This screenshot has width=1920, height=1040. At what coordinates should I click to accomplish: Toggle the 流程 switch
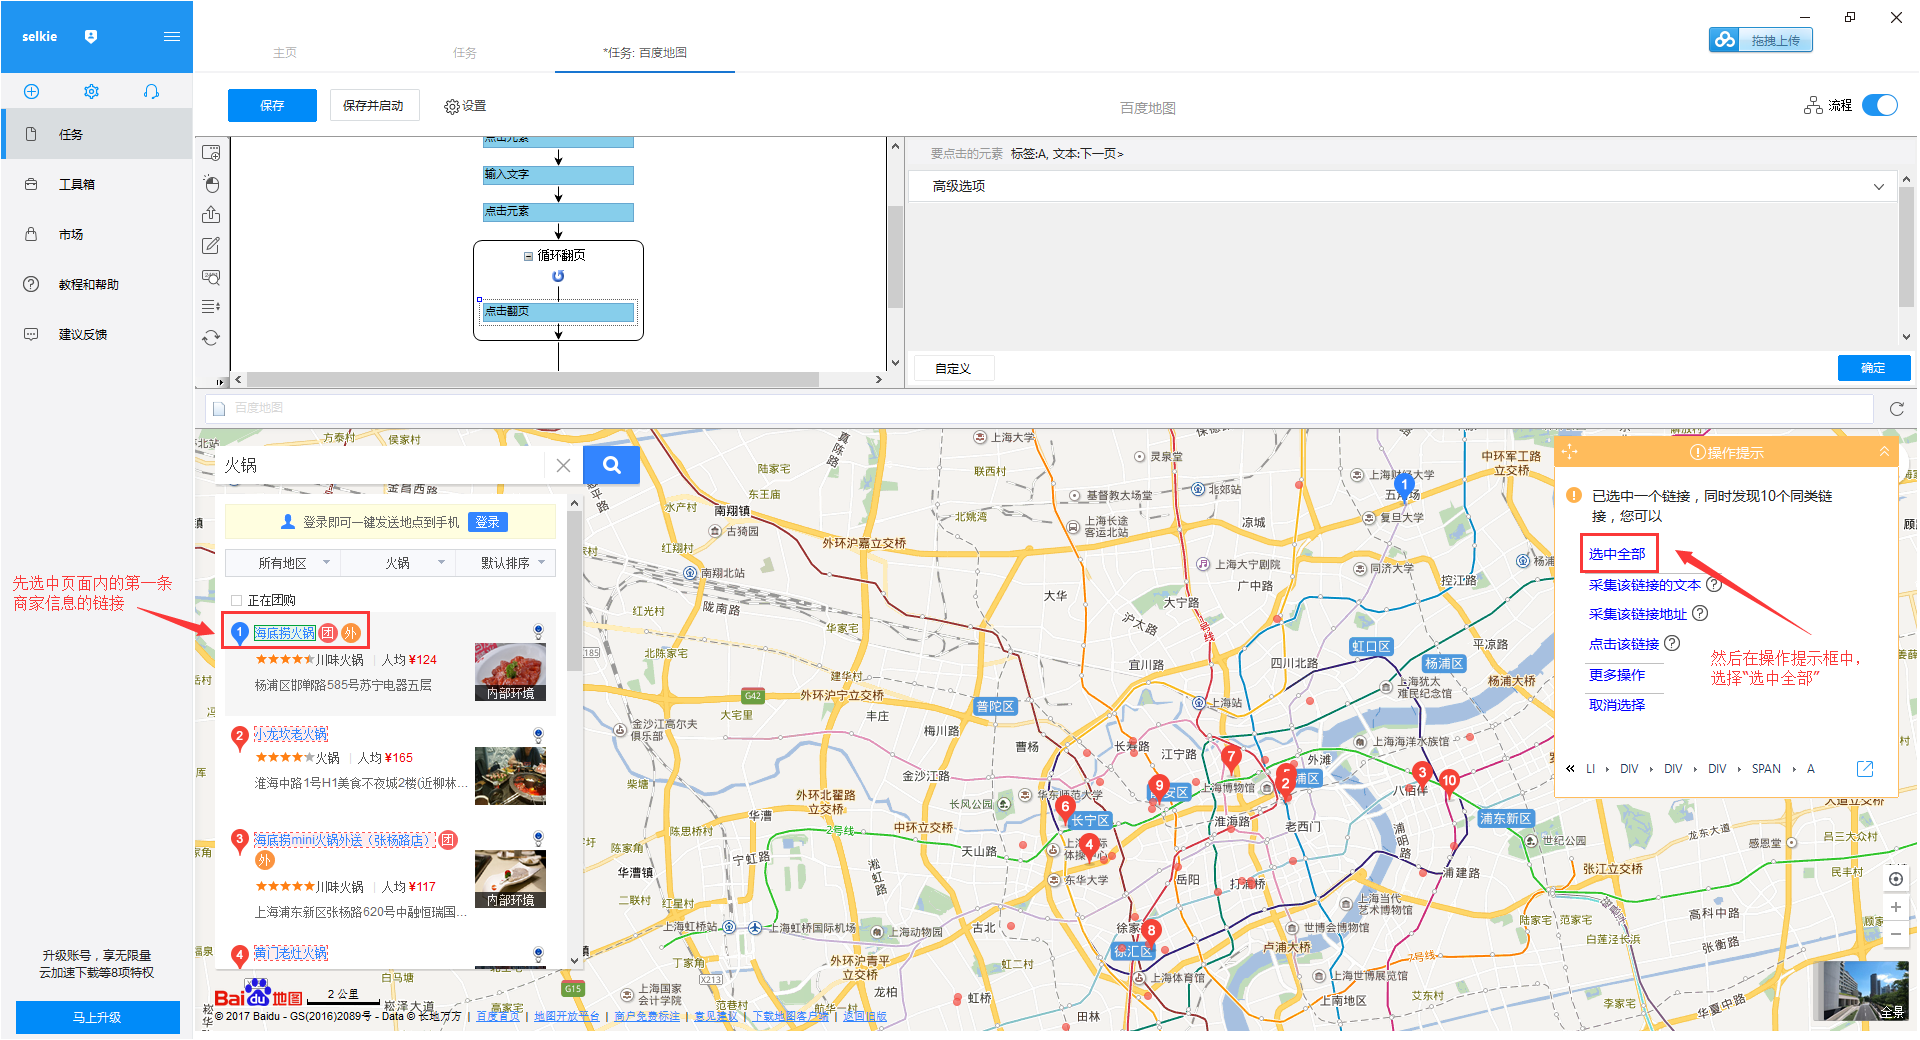(1880, 105)
